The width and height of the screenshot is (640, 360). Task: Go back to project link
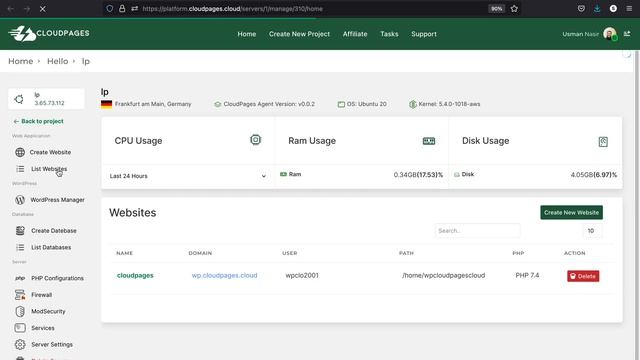click(38, 121)
